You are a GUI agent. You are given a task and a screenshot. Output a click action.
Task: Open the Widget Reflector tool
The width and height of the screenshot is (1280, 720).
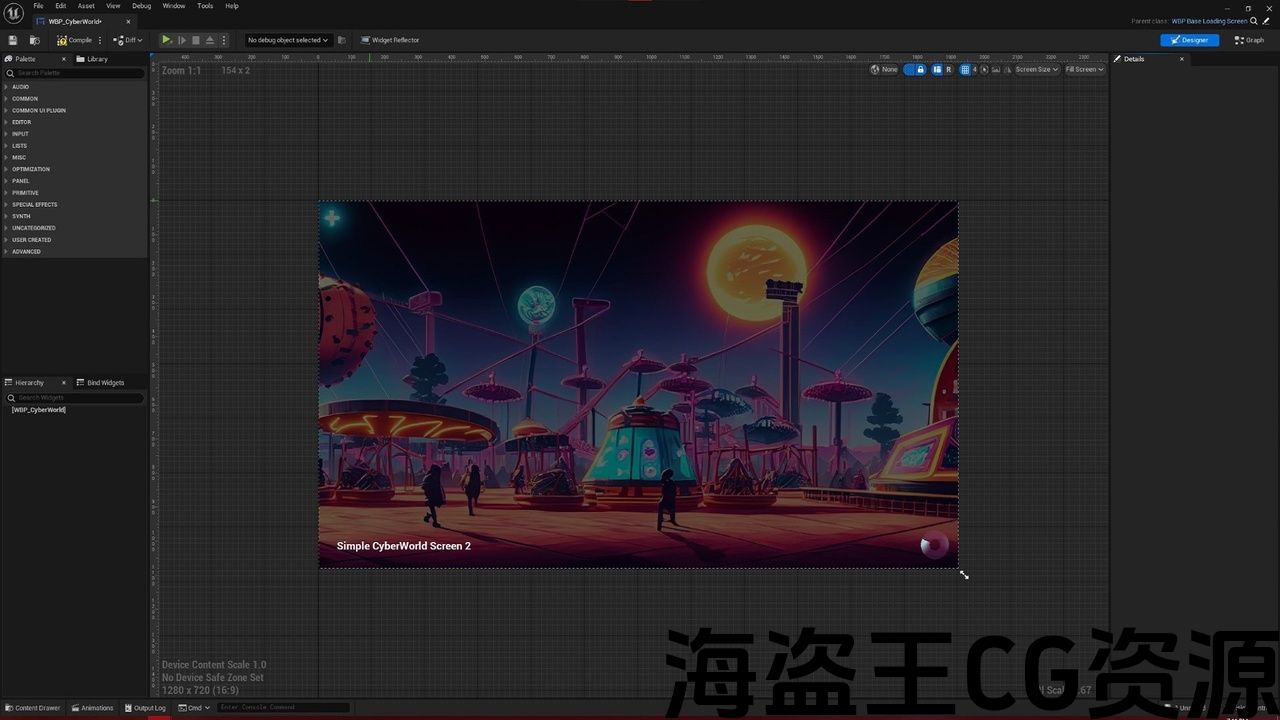pyautogui.click(x=390, y=40)
